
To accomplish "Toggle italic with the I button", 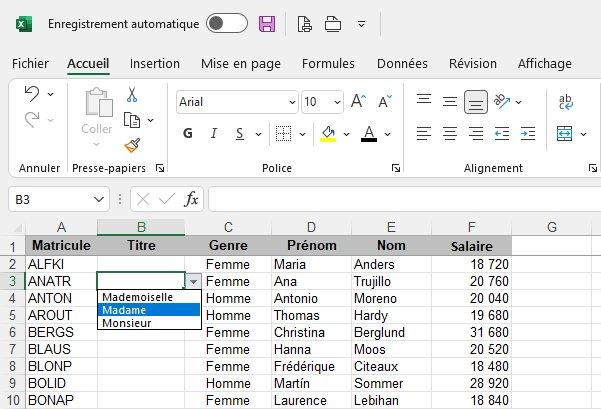I will [x=213, y=133].
